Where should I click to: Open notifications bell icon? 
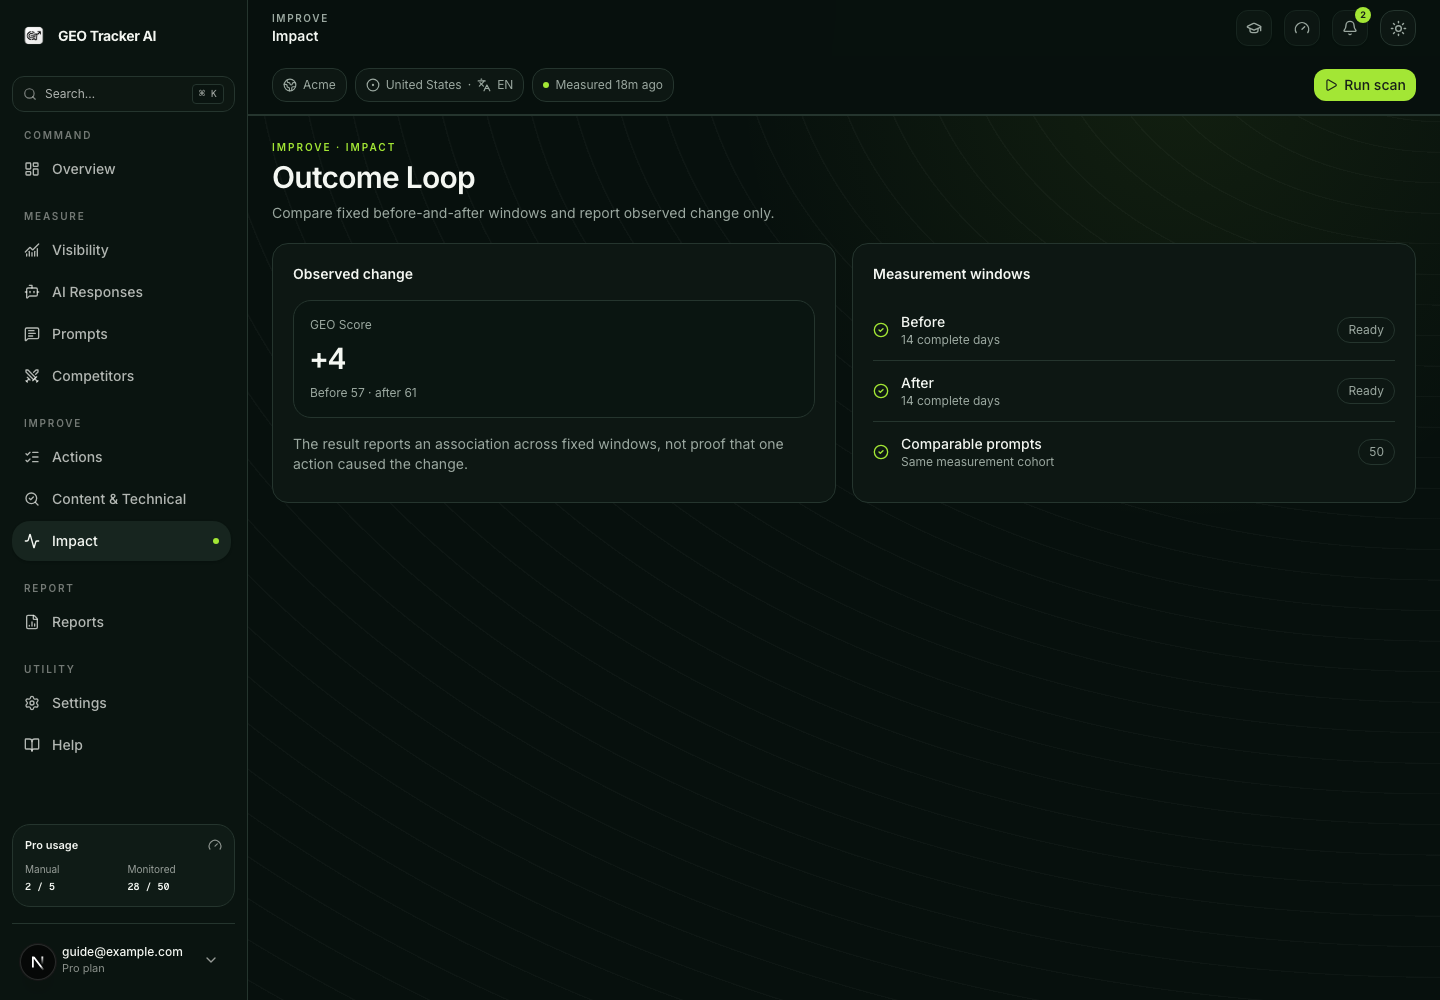tap(1350, 28)
